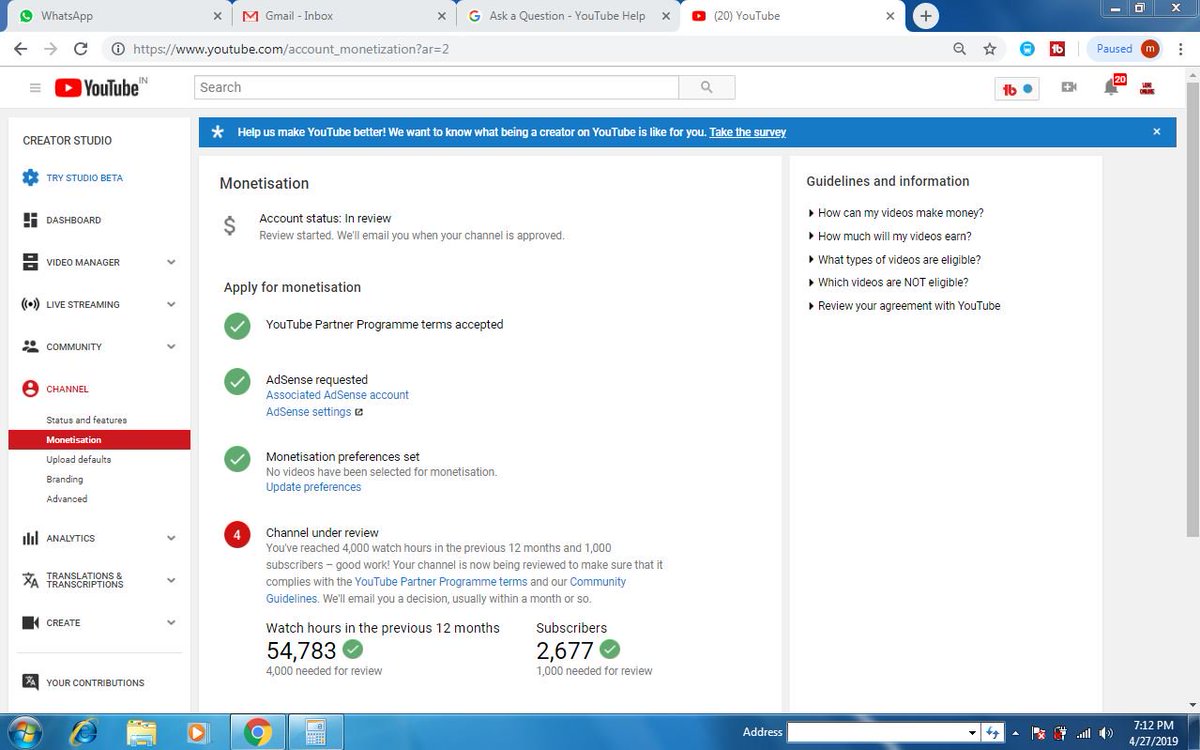Open the YouTube hamburger guide menu
Image resolution: width=1200 pixels, height=750 pixels.
point(35,88)
